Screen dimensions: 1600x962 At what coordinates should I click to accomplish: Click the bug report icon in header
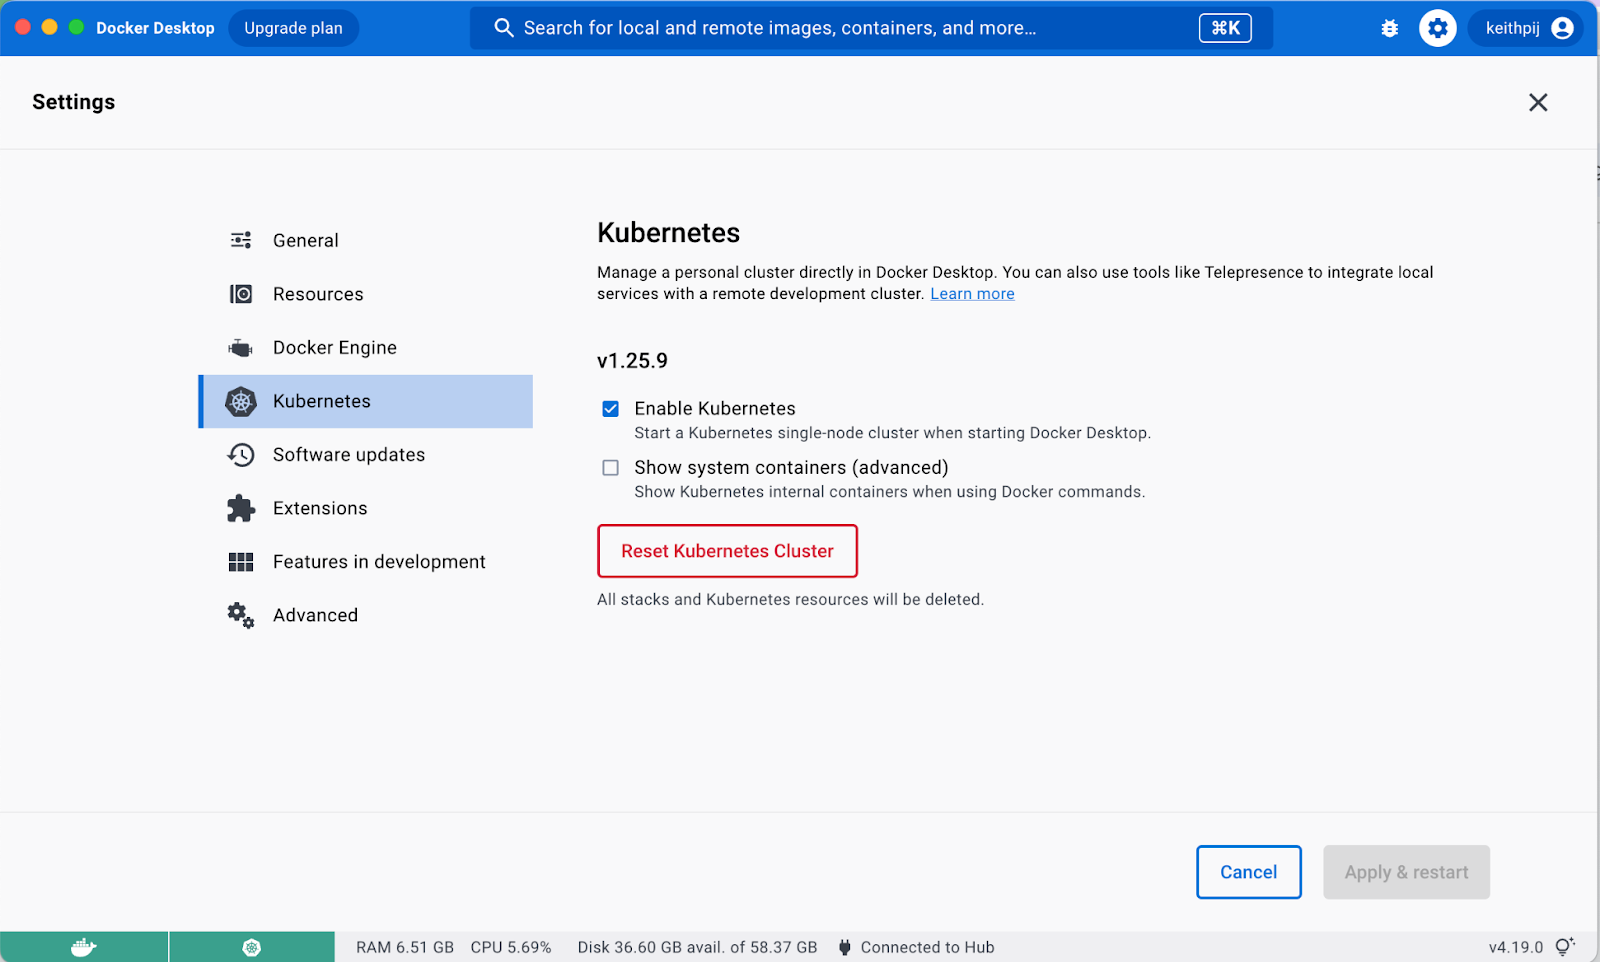1389,28
